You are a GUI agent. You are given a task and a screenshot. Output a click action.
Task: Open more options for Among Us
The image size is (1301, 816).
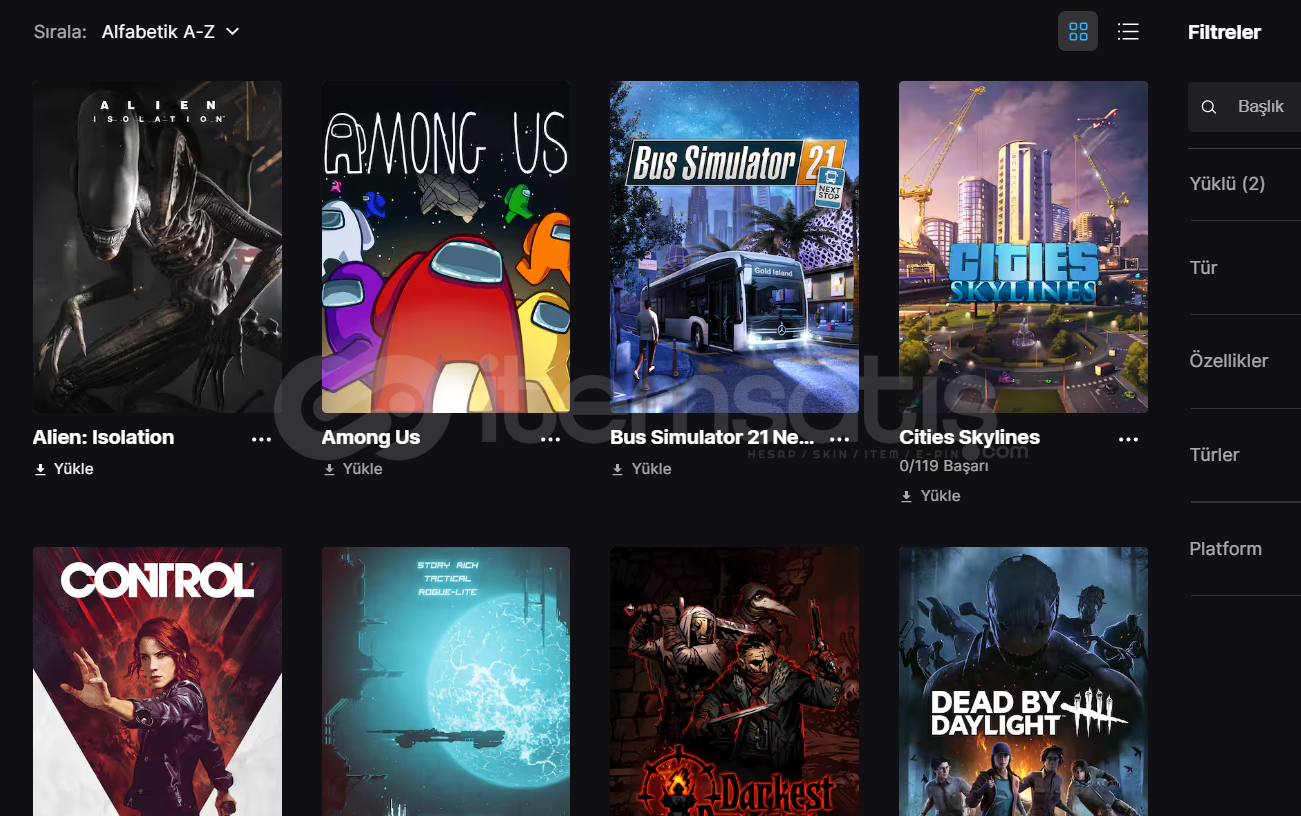click(x=550, y=439)
